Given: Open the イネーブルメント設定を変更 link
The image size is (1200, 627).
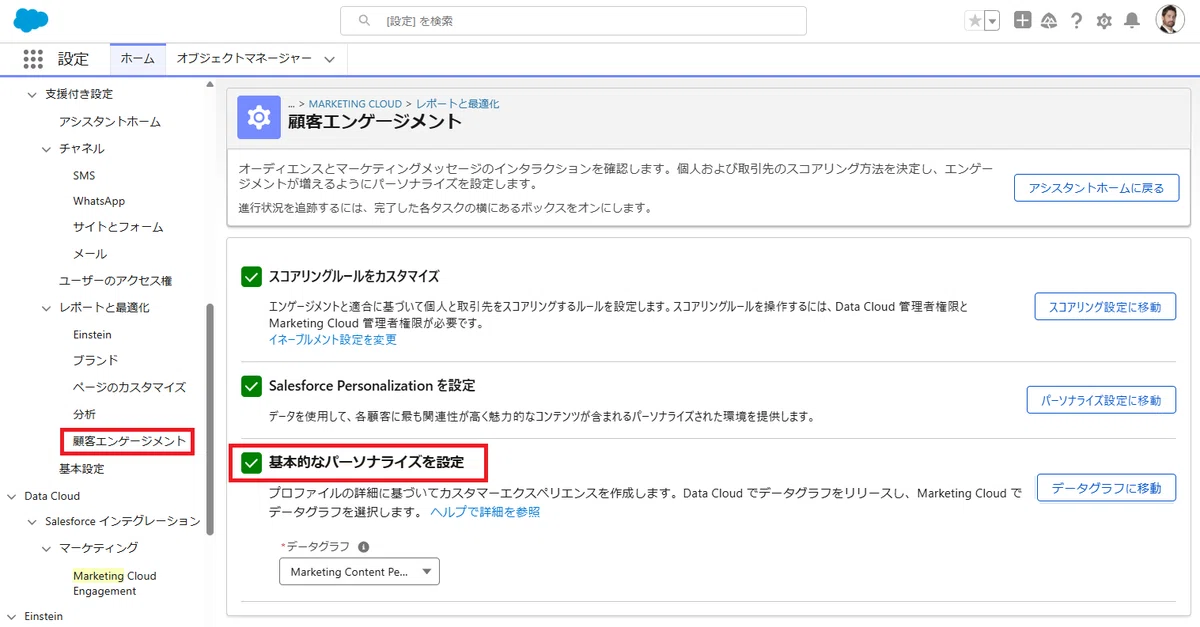Looking at the screenshot, I should pyautogui.click(x=333, y=340).
